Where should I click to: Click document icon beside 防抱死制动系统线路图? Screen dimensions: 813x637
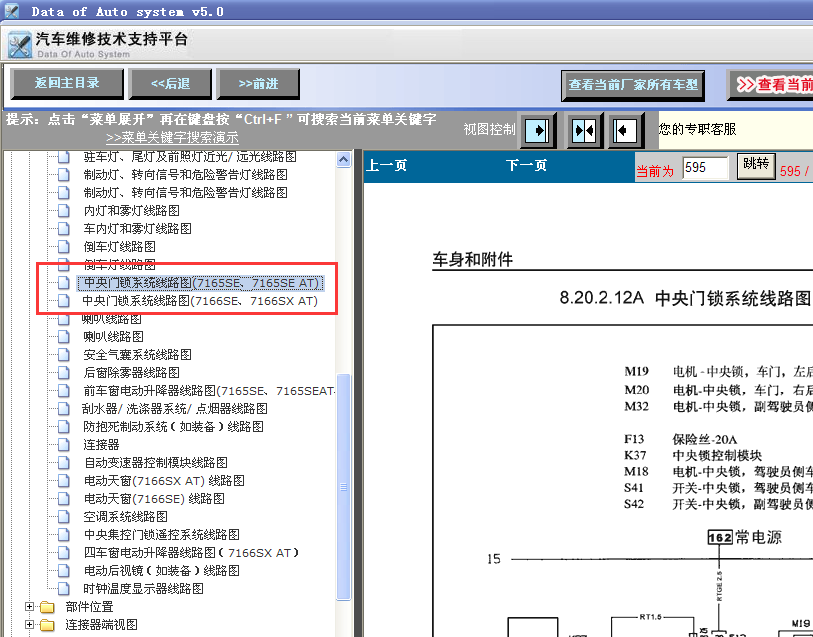[64, 427]
